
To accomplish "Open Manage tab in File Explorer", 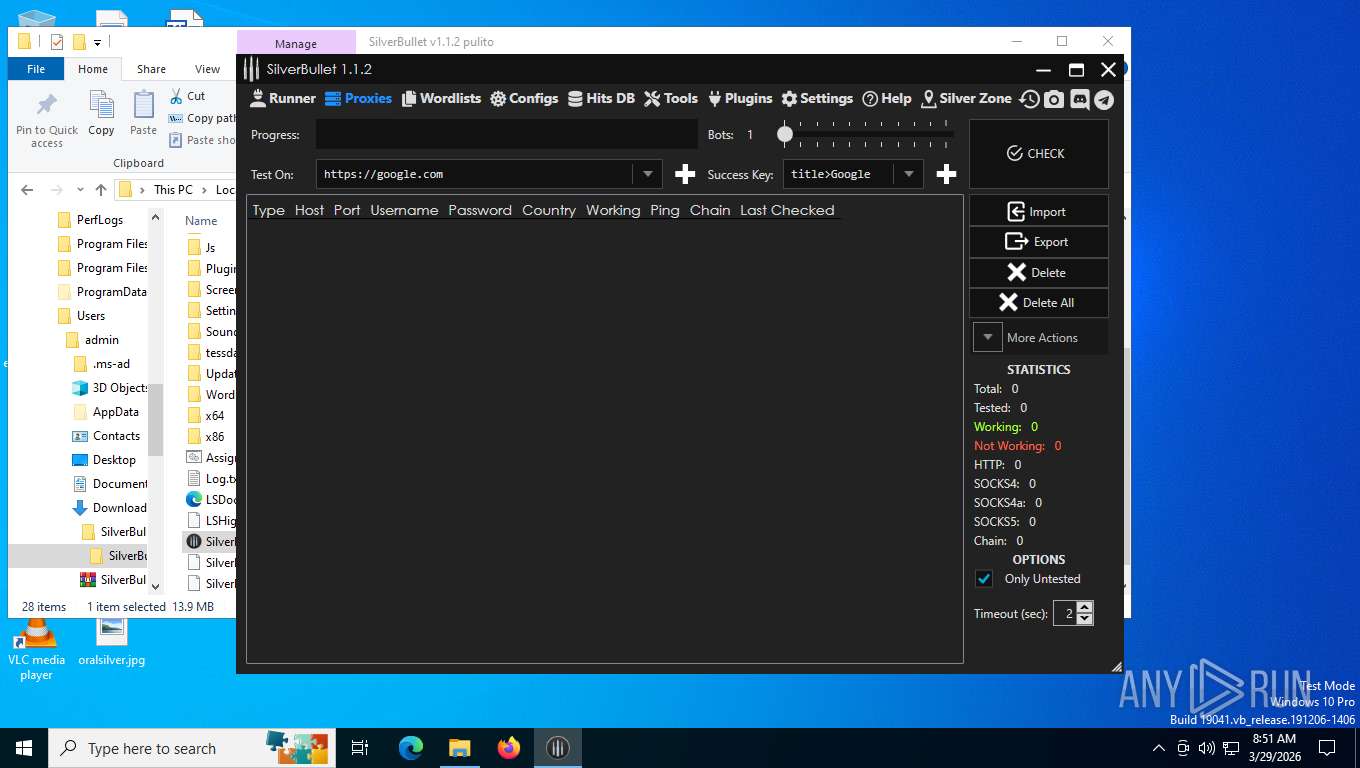I will 296,43.
